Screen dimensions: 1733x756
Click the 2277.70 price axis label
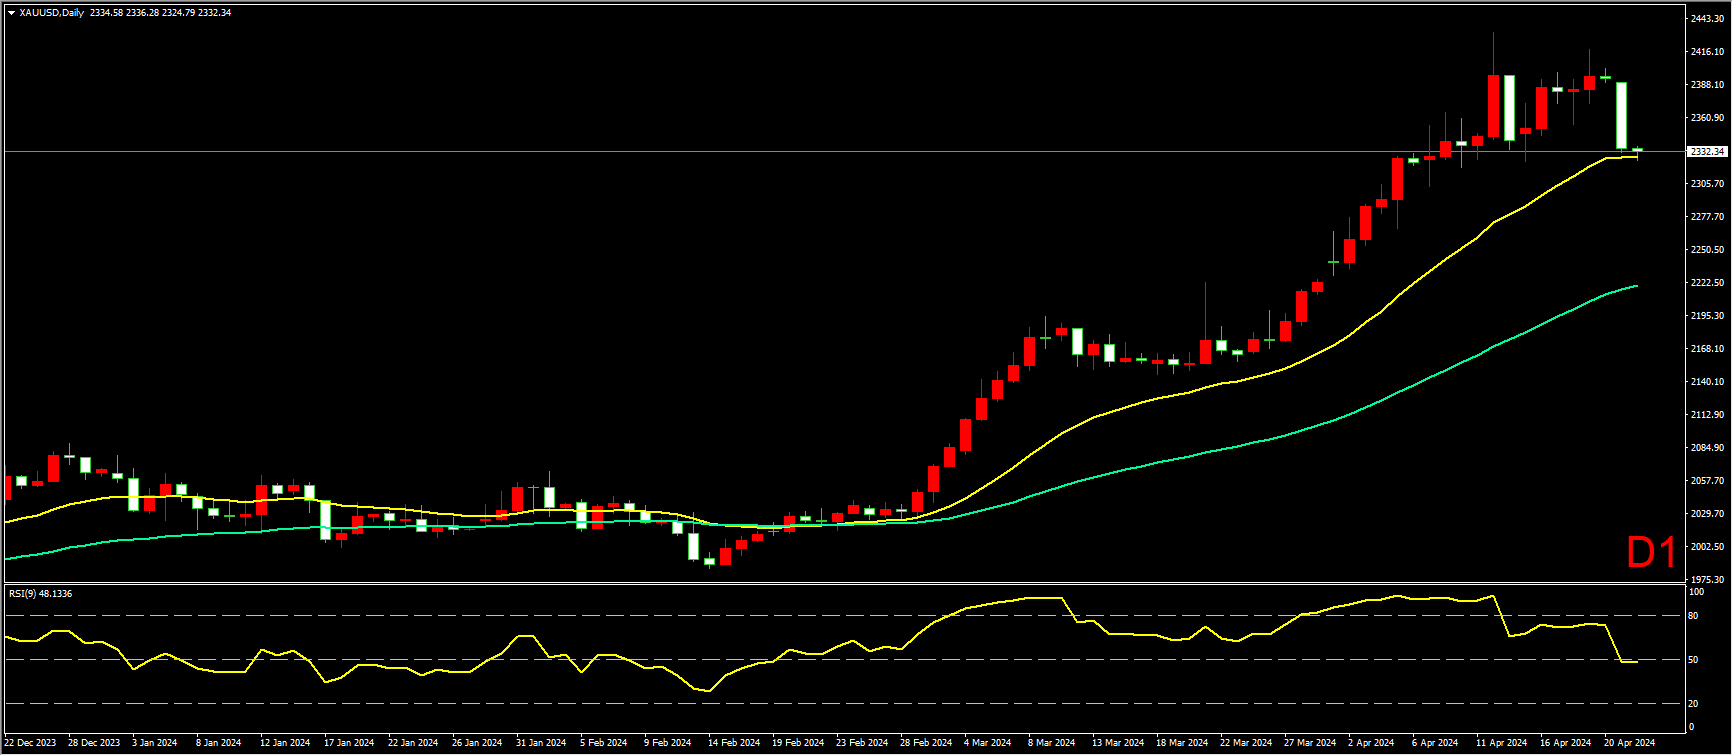tap(1707, 217)
